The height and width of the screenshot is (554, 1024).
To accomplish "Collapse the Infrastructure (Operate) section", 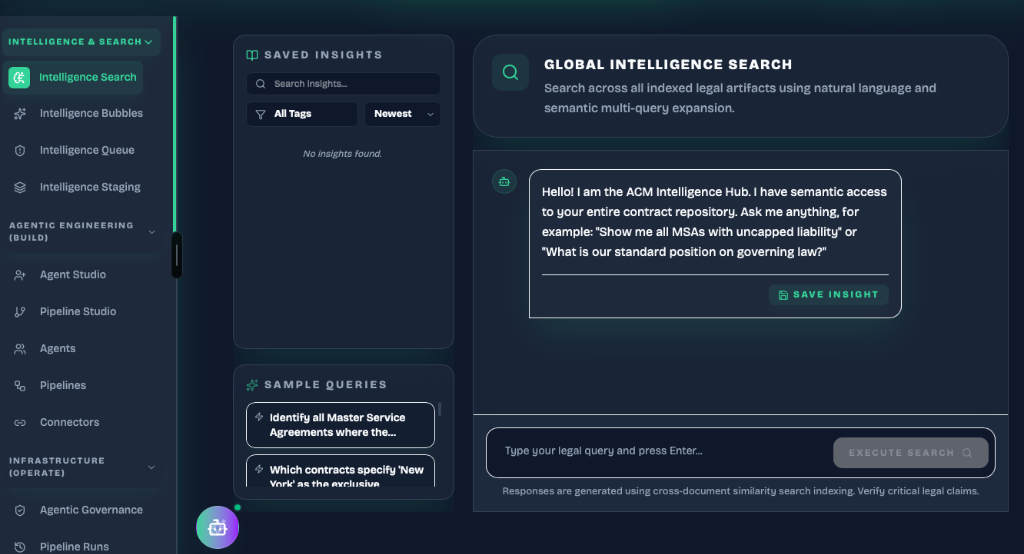I will tap(82, 467).
